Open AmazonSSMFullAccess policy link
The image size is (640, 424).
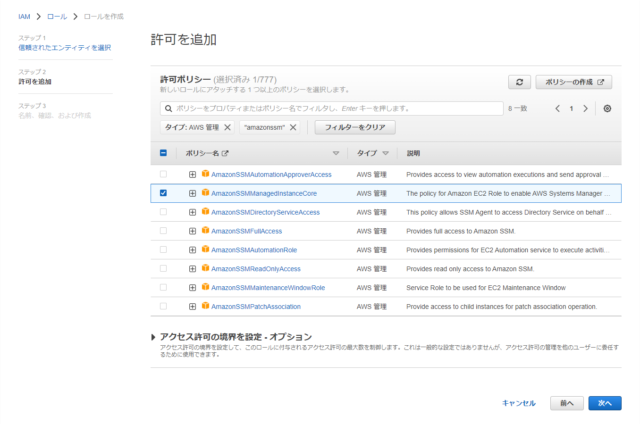click(247, 231)
